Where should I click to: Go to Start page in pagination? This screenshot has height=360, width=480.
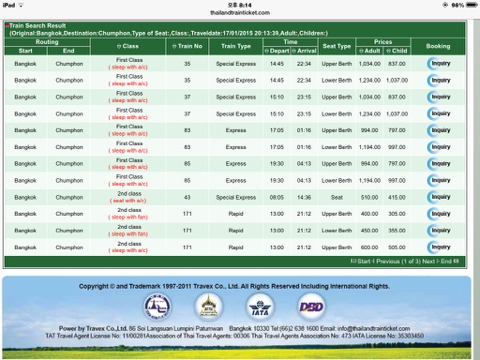pyautogui.click(x=361, y=261)
